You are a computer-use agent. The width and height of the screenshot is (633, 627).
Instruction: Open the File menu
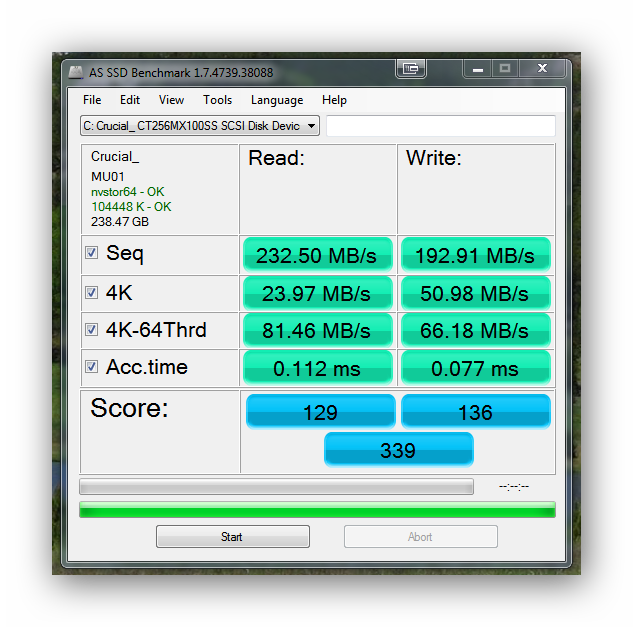coord(92,100)
